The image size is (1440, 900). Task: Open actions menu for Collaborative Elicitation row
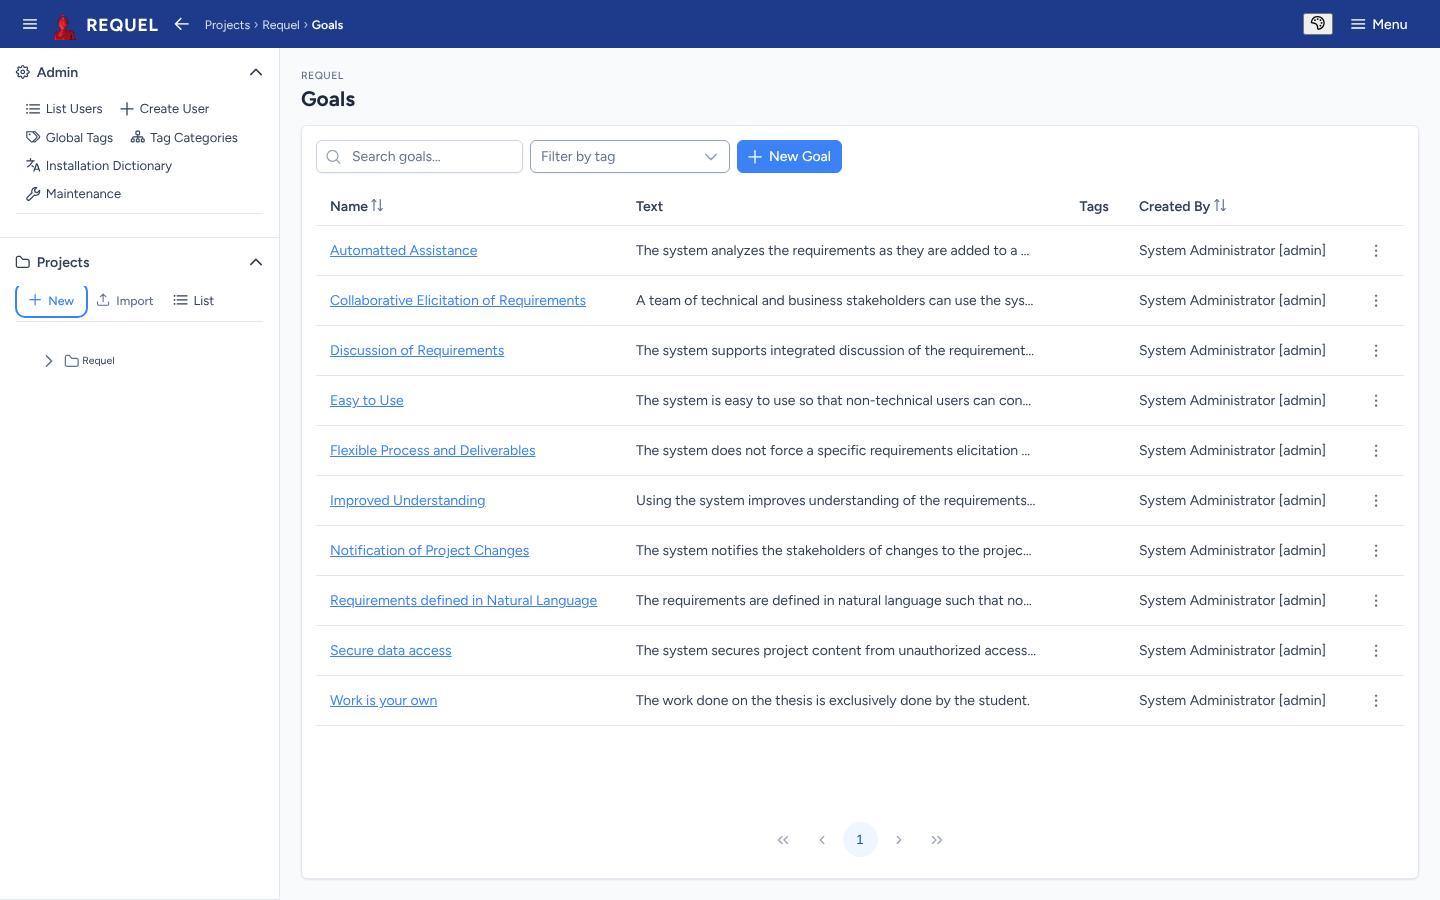click(x=1376, y=301)
